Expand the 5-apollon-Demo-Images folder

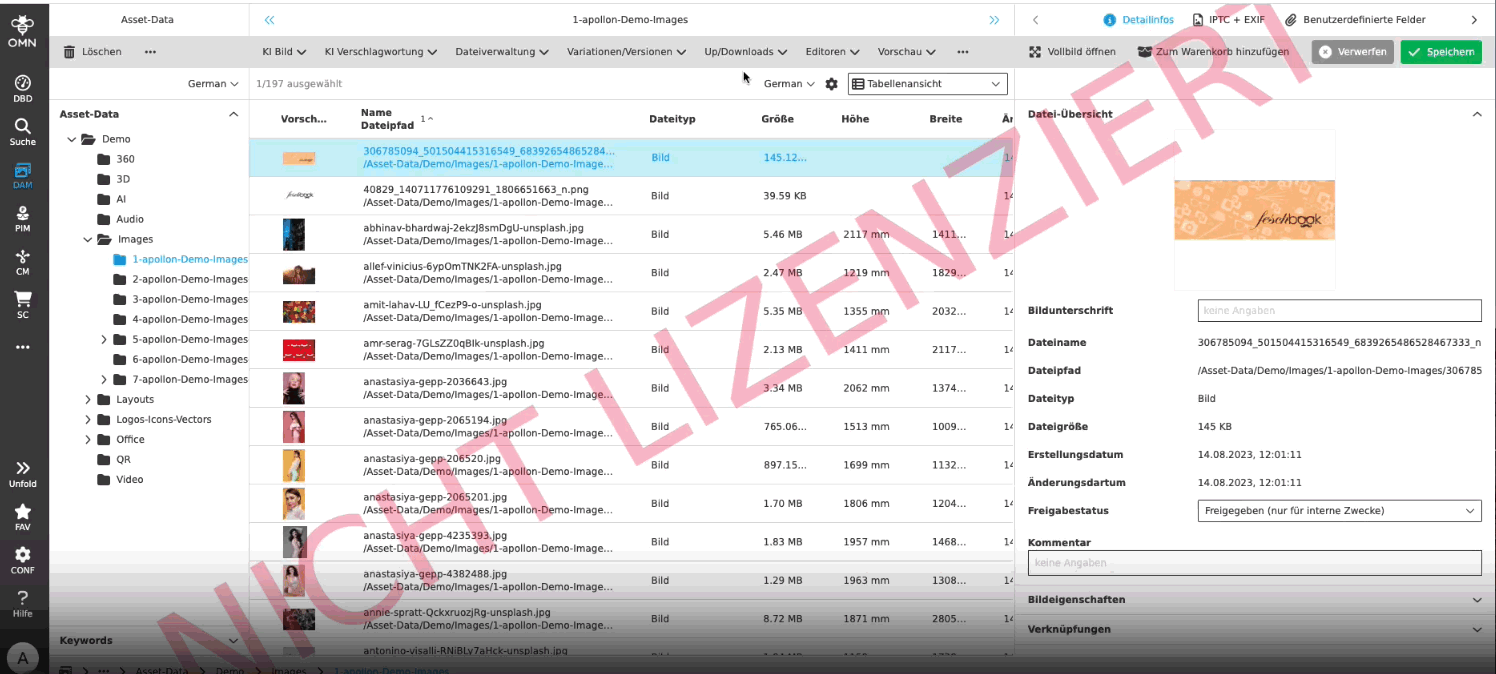[104, 339]
